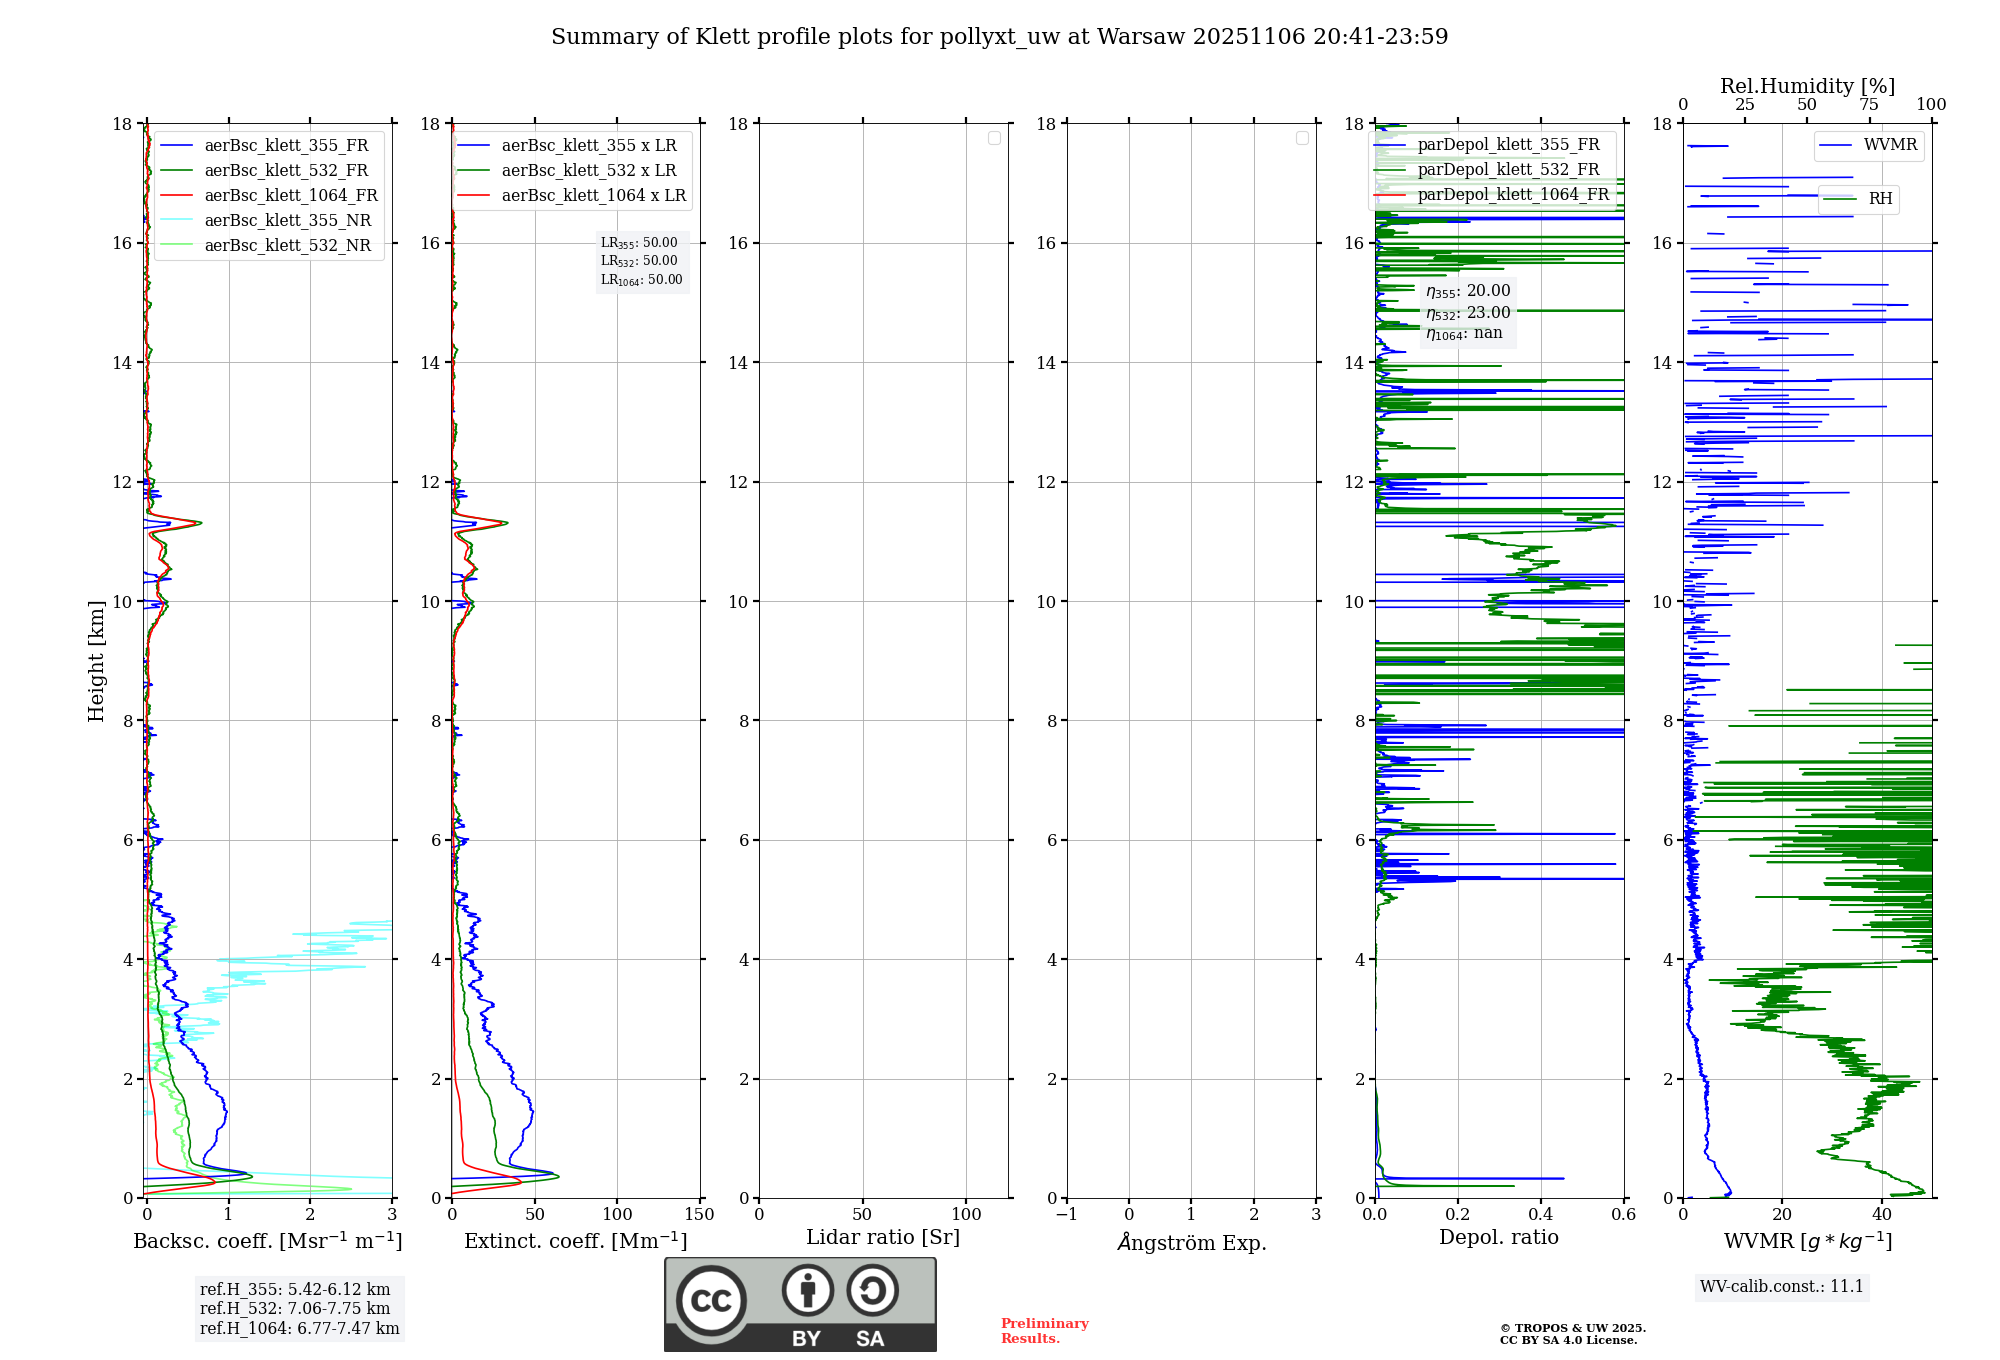The height and width of the screenshot is (1360, 2000).
Task: Click the Summary of Klett profile plots title
Action: [x=999, y=37]
